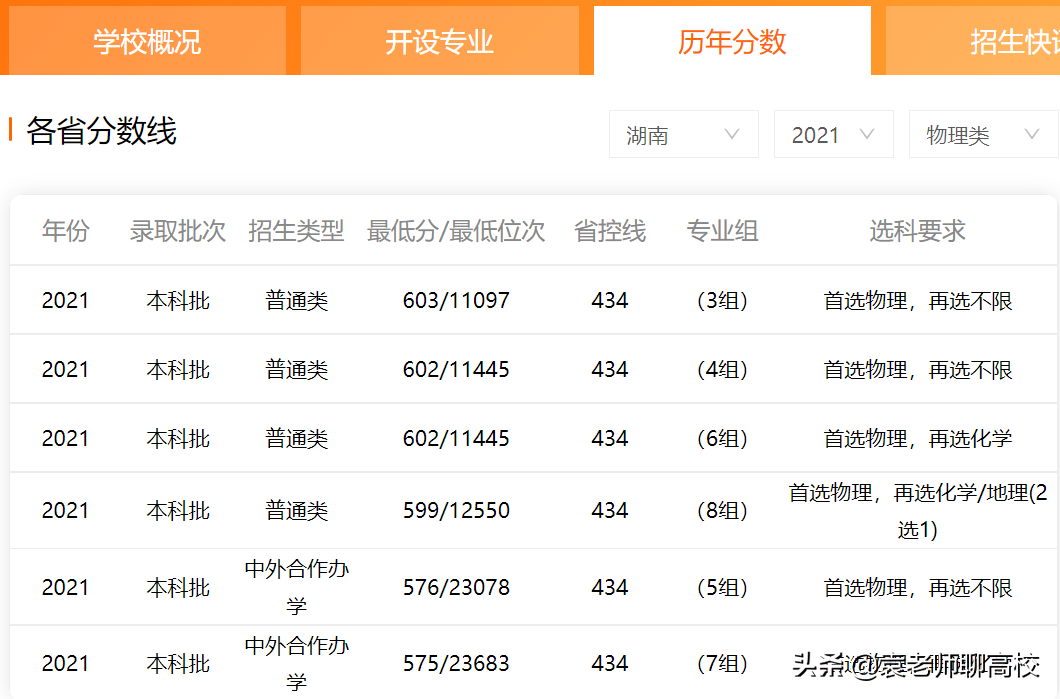Image resolution: width=1060 pixels, height=699 pixels.
Task: Click the 年份 column header
Action: point(65,230)
